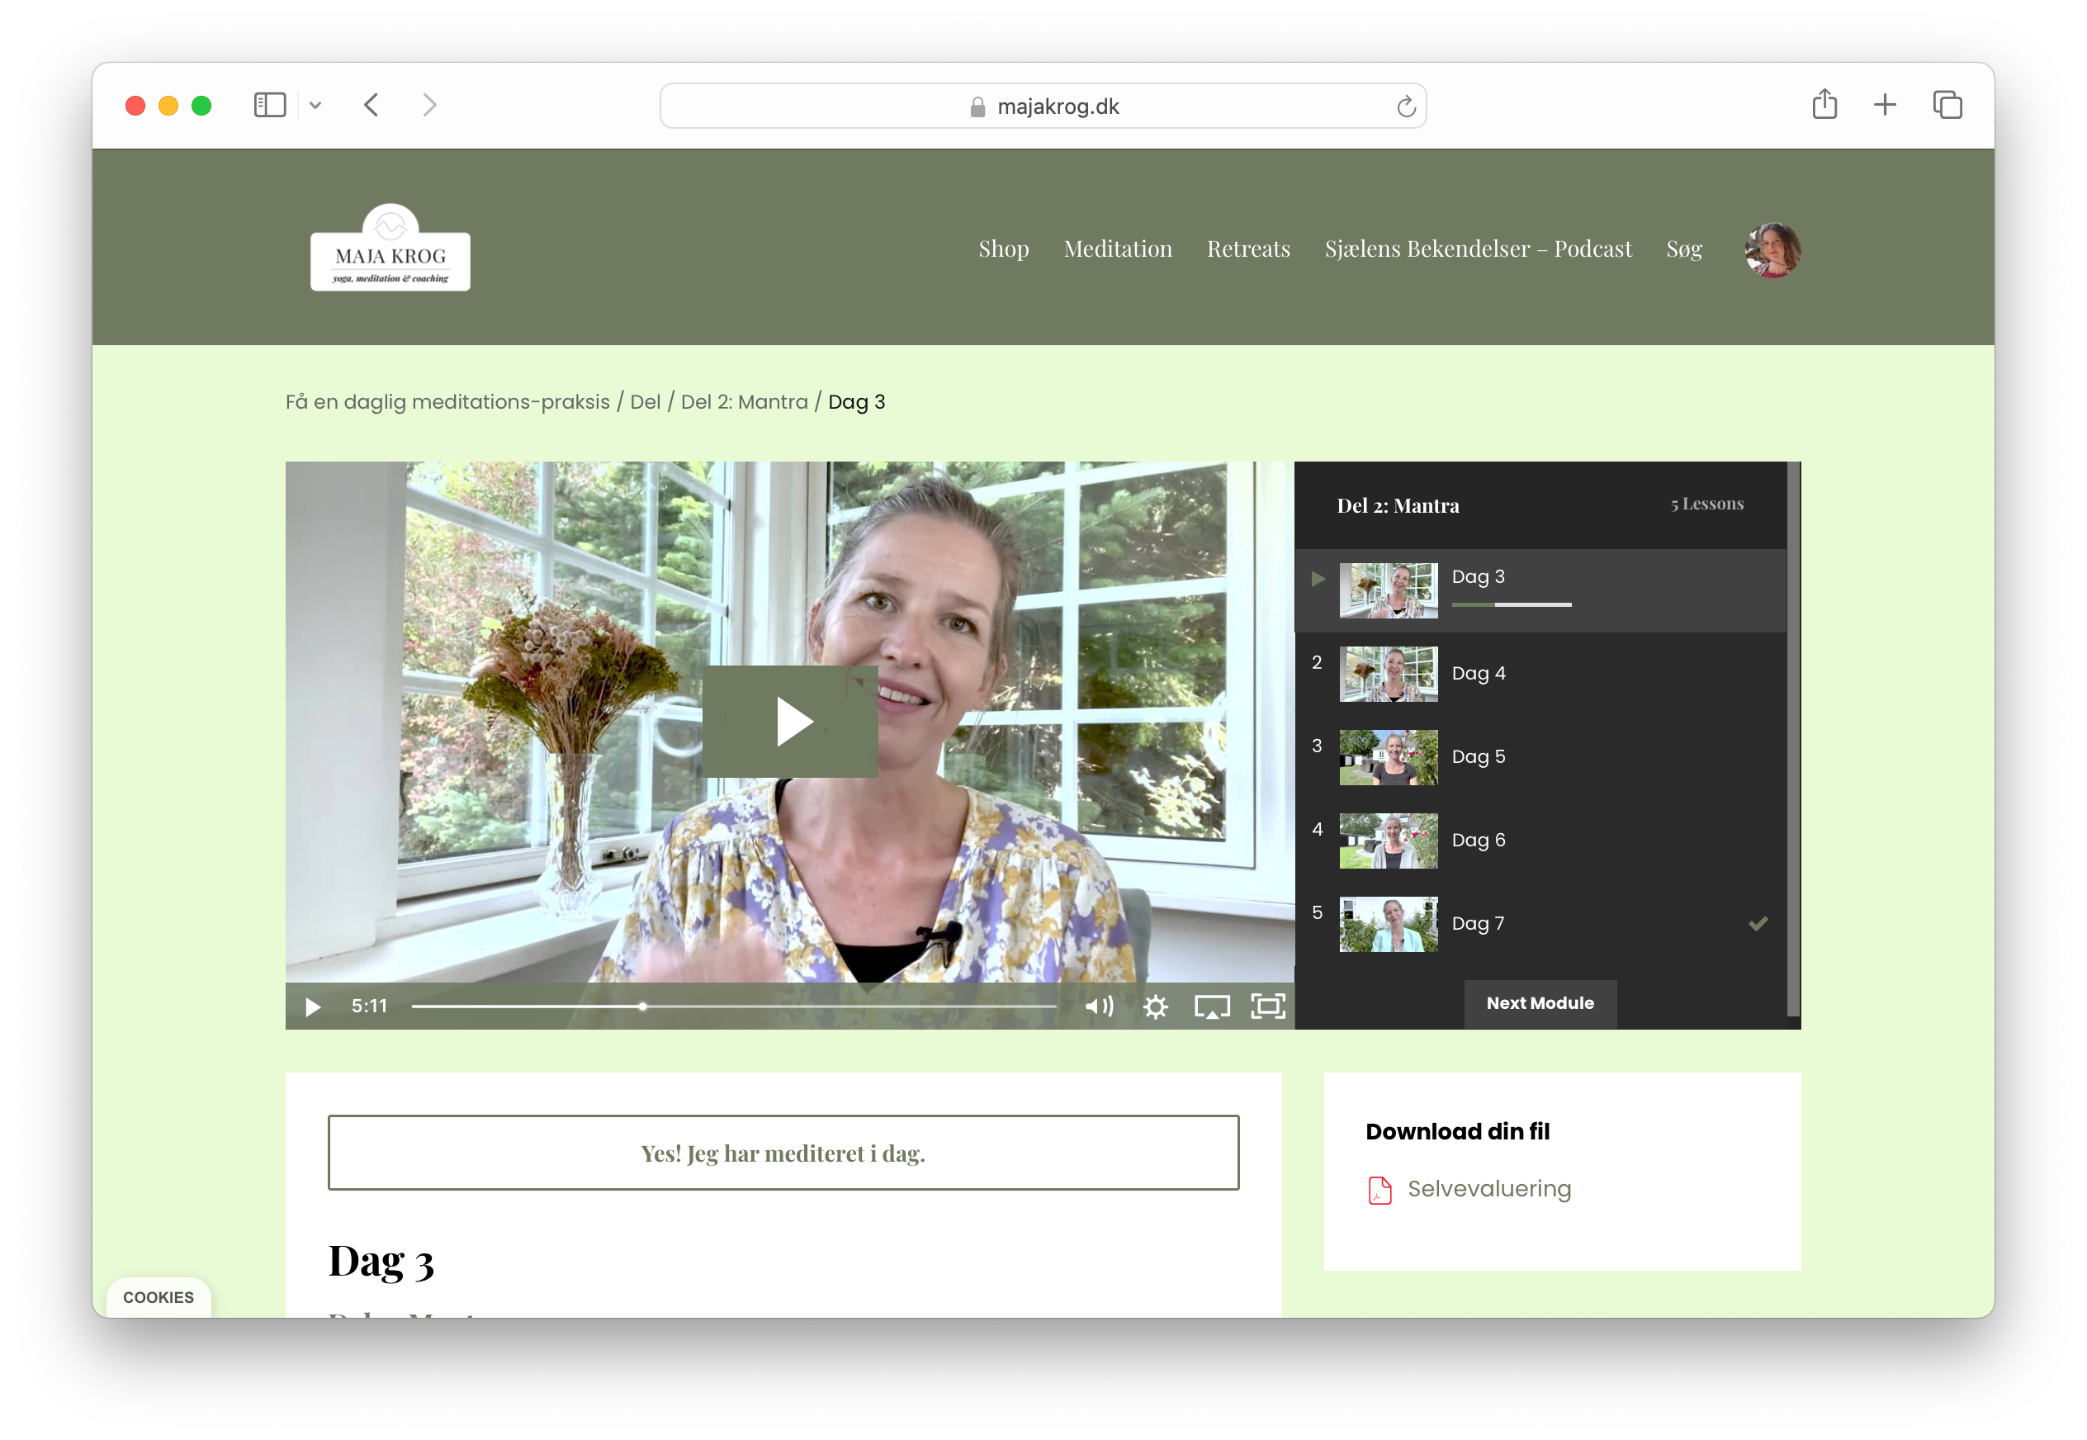This screenshot has width=2087, height=1440.
Task: Click the Next Module button
Action: click(1539, 1003)
